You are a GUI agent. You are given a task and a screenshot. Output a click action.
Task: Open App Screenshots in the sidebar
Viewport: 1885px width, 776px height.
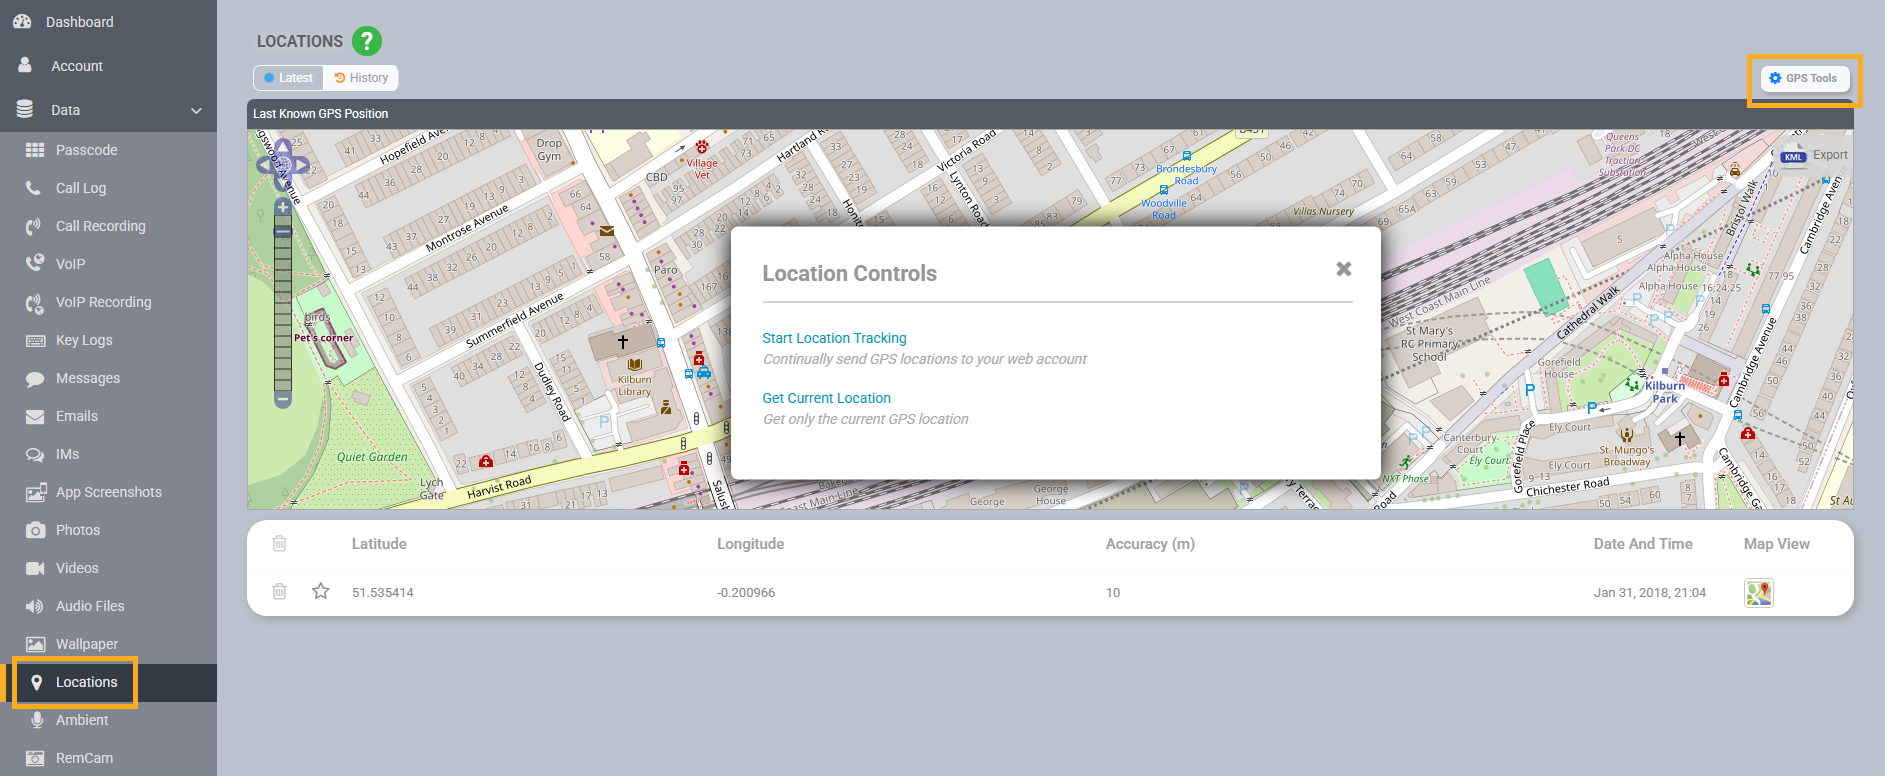click(x=108, y=492)
